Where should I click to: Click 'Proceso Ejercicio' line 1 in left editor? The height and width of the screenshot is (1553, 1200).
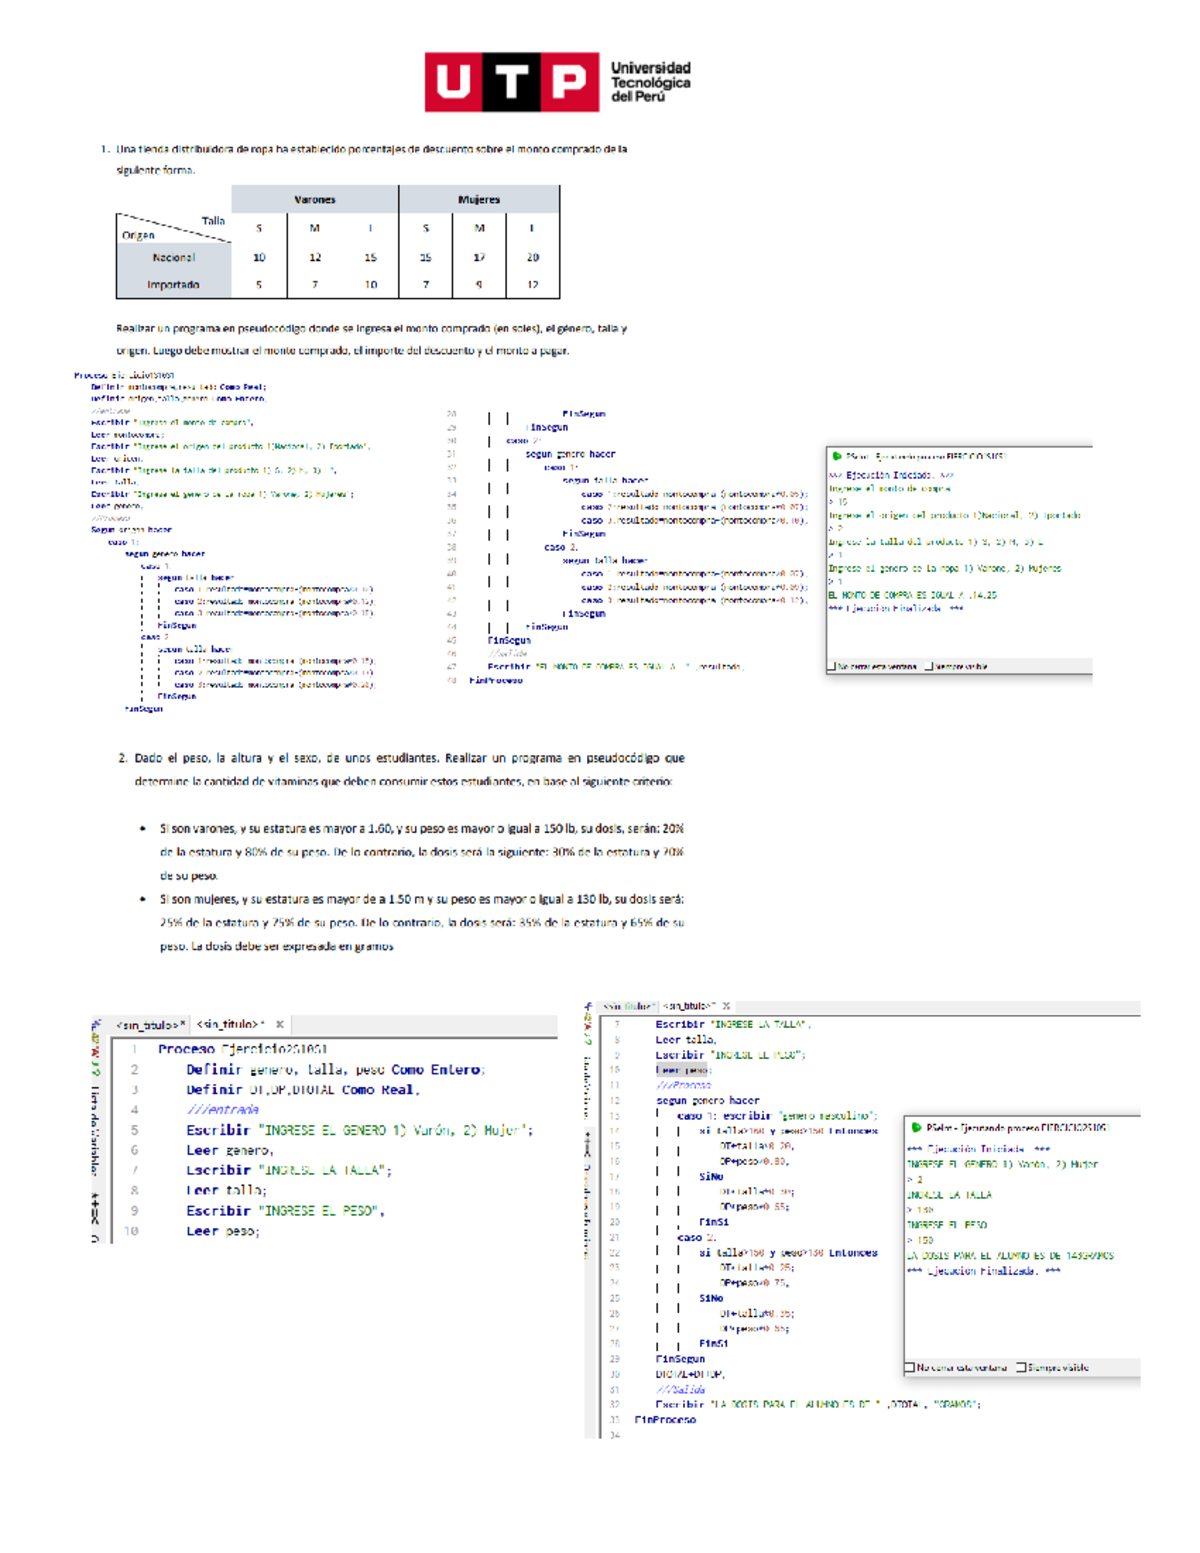click(242, 1049)
